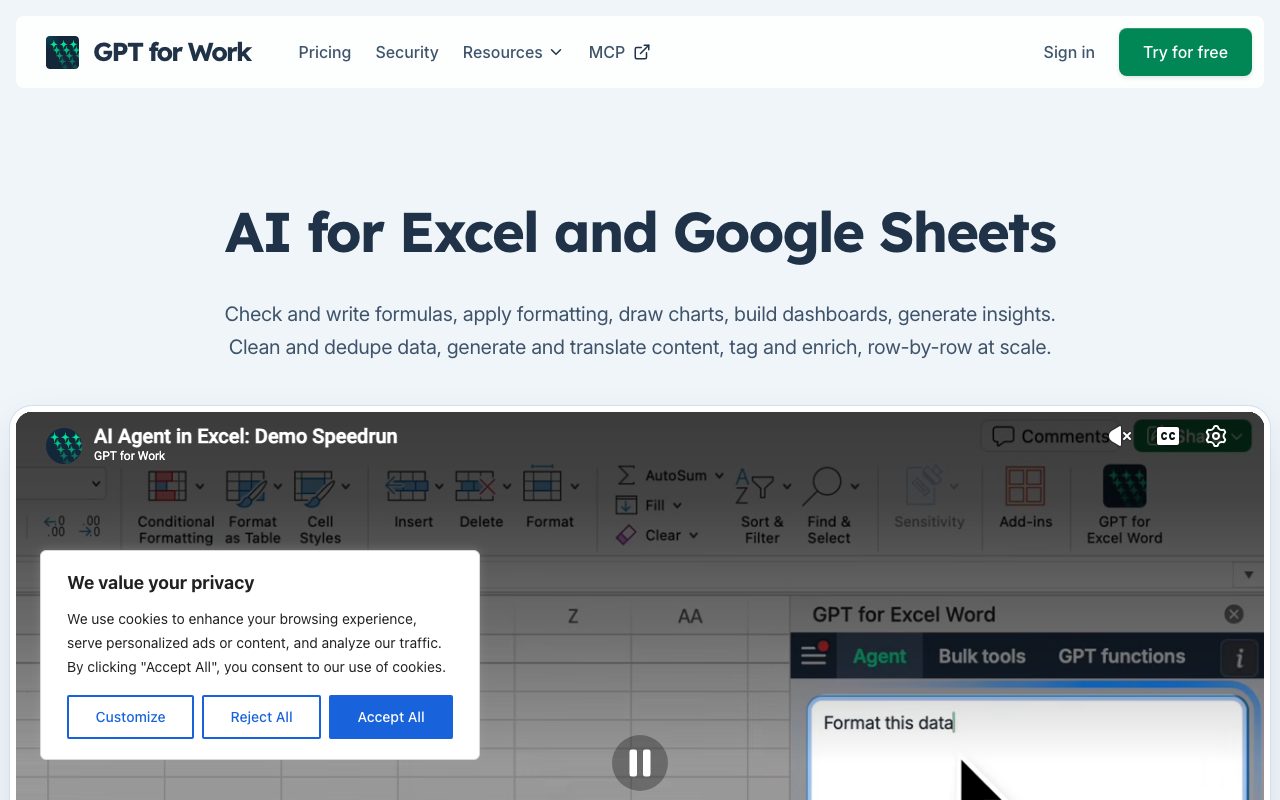Click the Cell Styles icon

point(313,487)
